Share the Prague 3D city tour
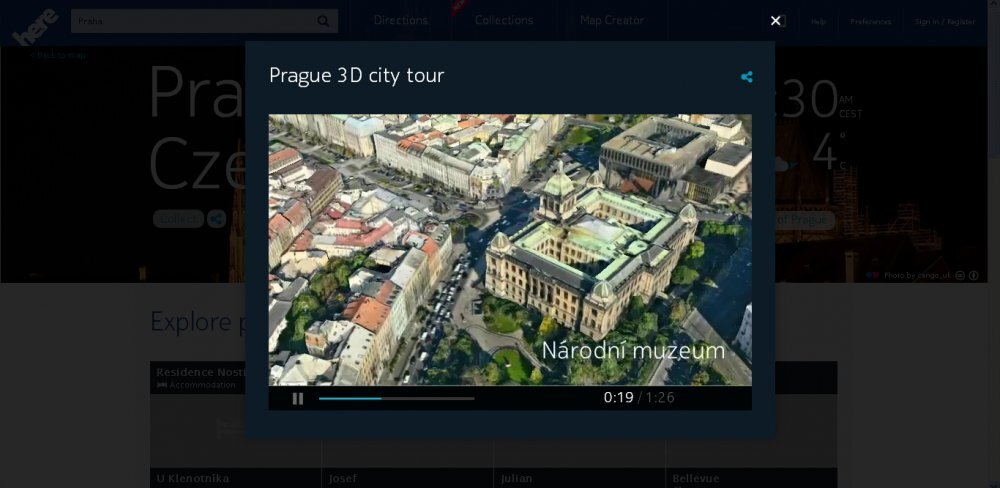The height and width of the screenshot is (488, 1000). click(746, 77)
